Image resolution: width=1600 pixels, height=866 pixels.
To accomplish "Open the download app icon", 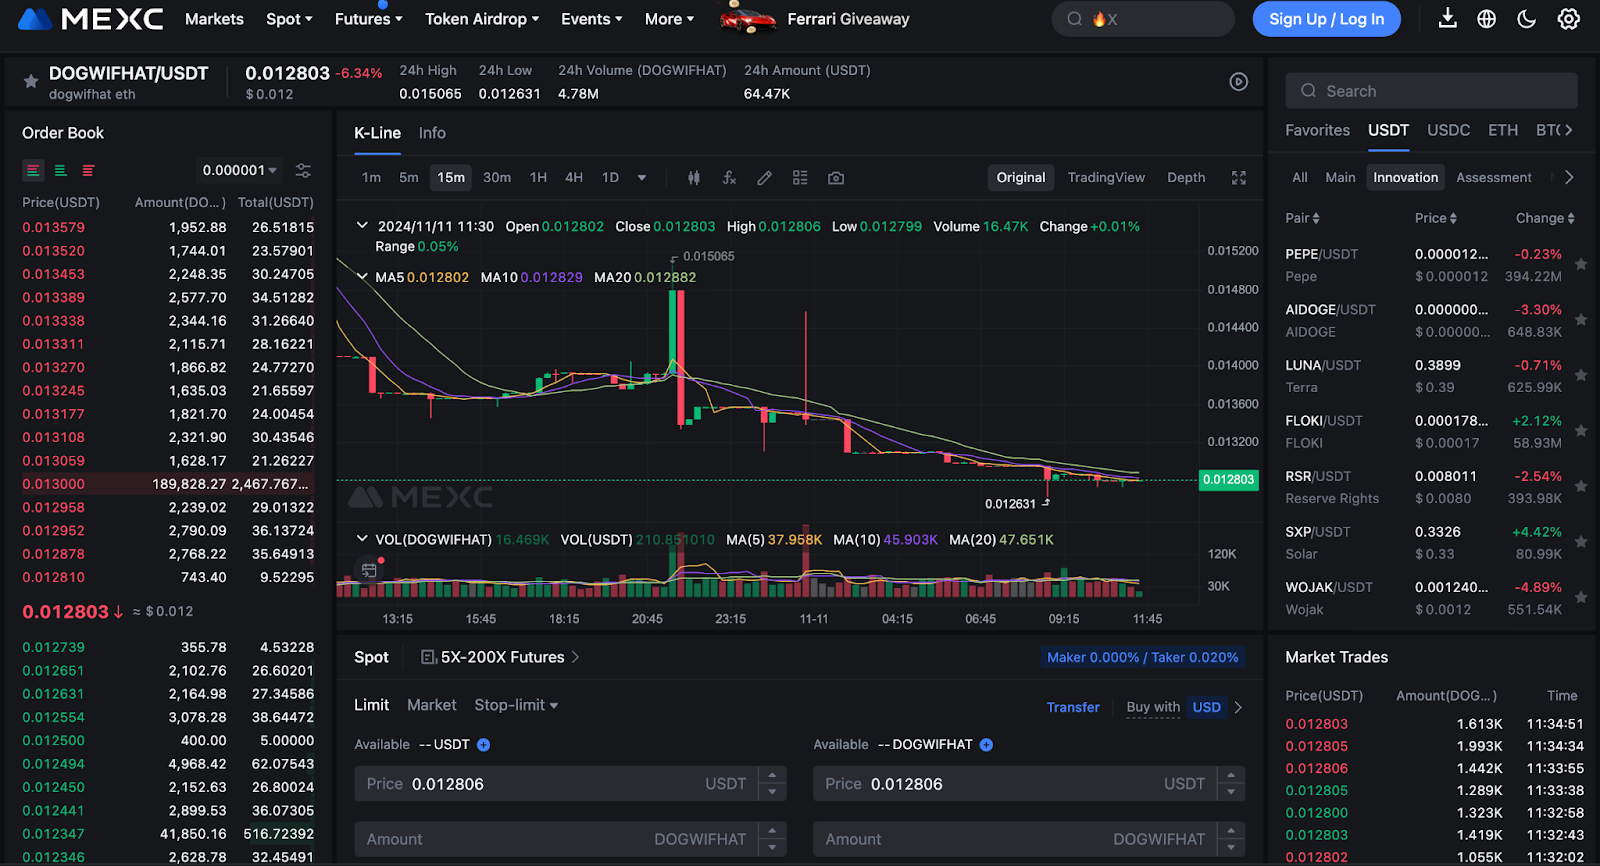I will (x=1447, y=19).
